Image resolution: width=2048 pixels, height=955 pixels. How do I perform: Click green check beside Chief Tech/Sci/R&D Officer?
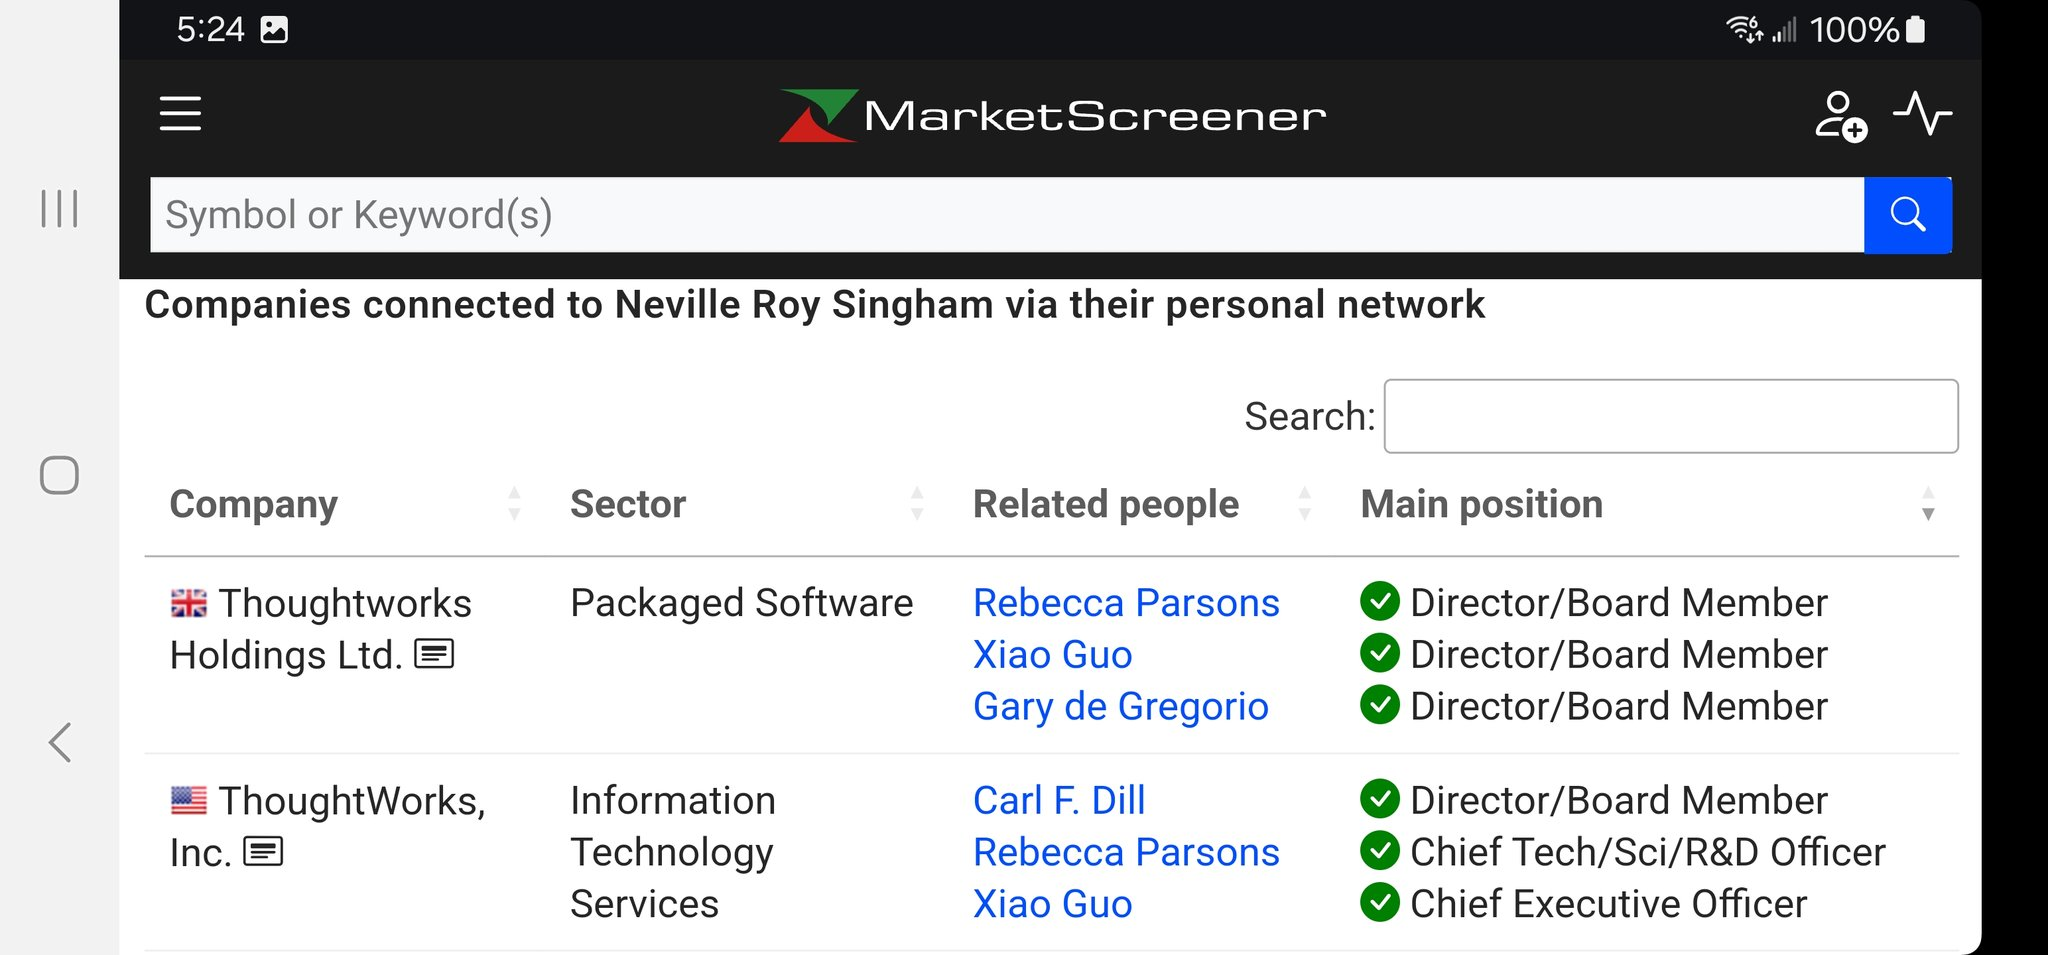1380,851
